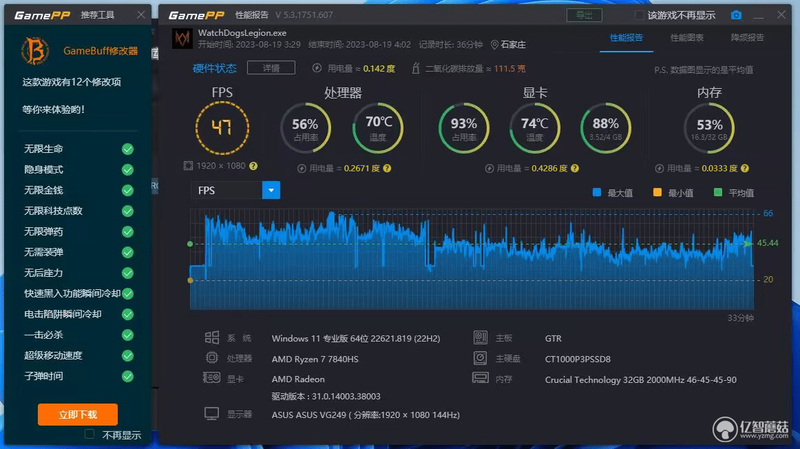
Task: Click the AMD Ryzen 7 7840HS text
Action: 315,359
